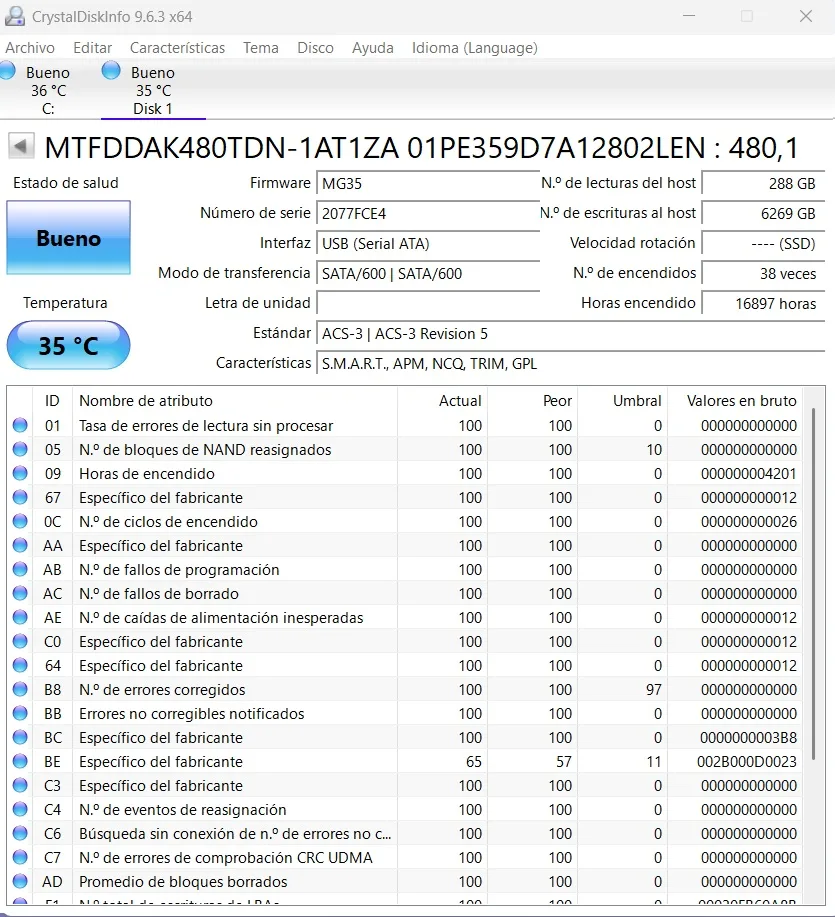
Task: Click the blue status dot for attribute 01
Action: pos(20,425)
